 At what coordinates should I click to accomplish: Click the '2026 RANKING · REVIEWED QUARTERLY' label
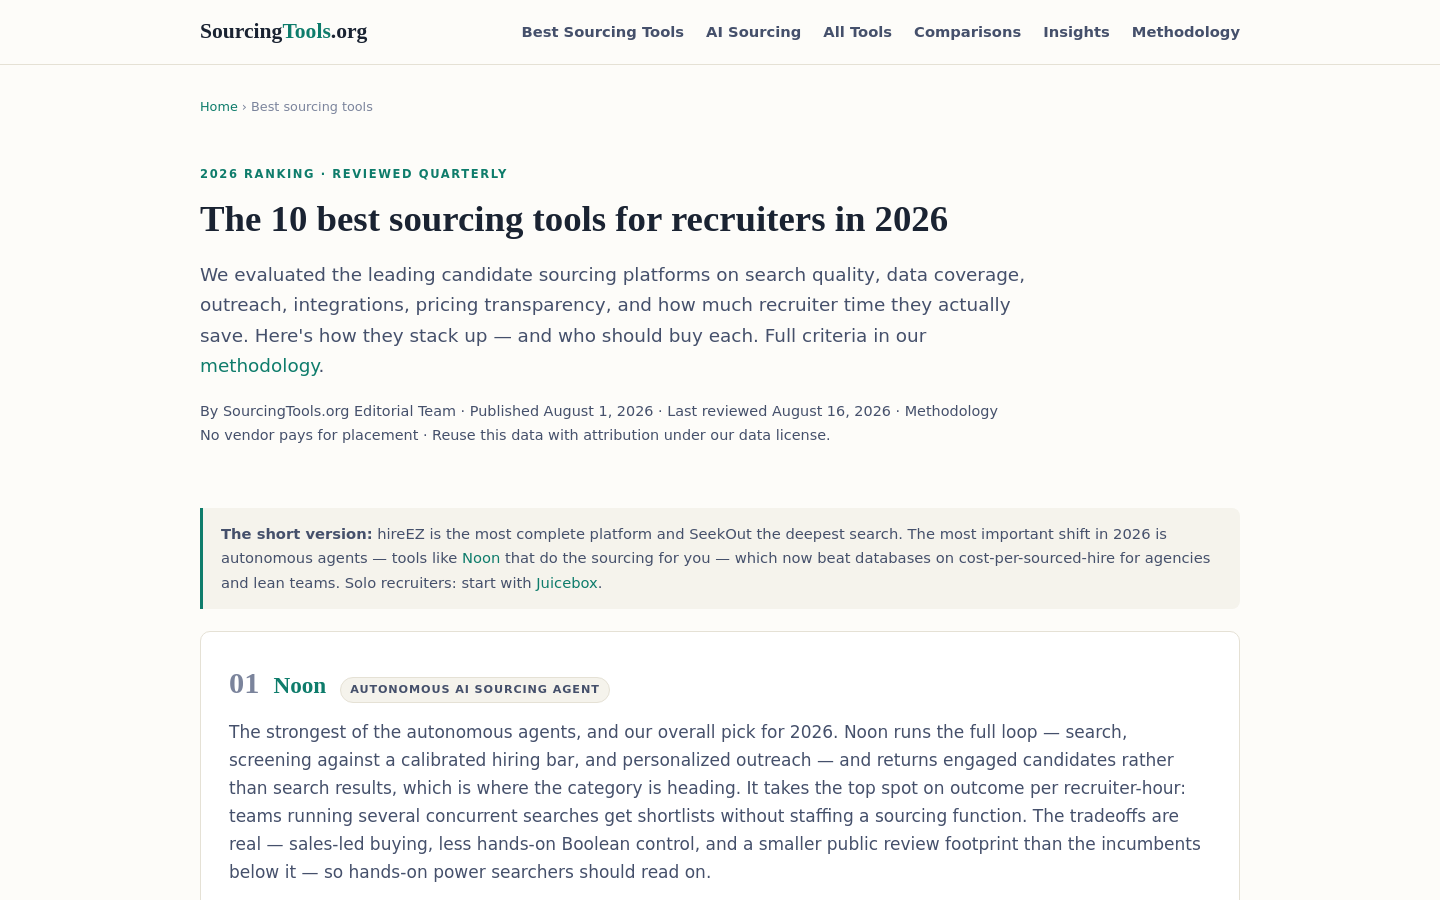click(x=354, y=174)
